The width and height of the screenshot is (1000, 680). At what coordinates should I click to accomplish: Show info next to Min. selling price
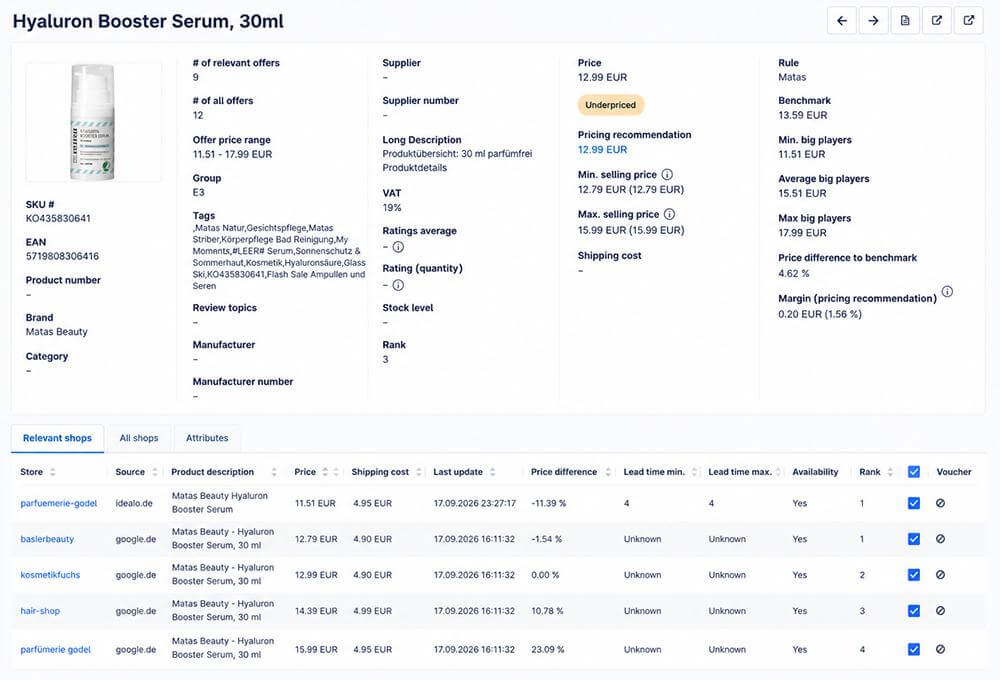pos(667,174)
